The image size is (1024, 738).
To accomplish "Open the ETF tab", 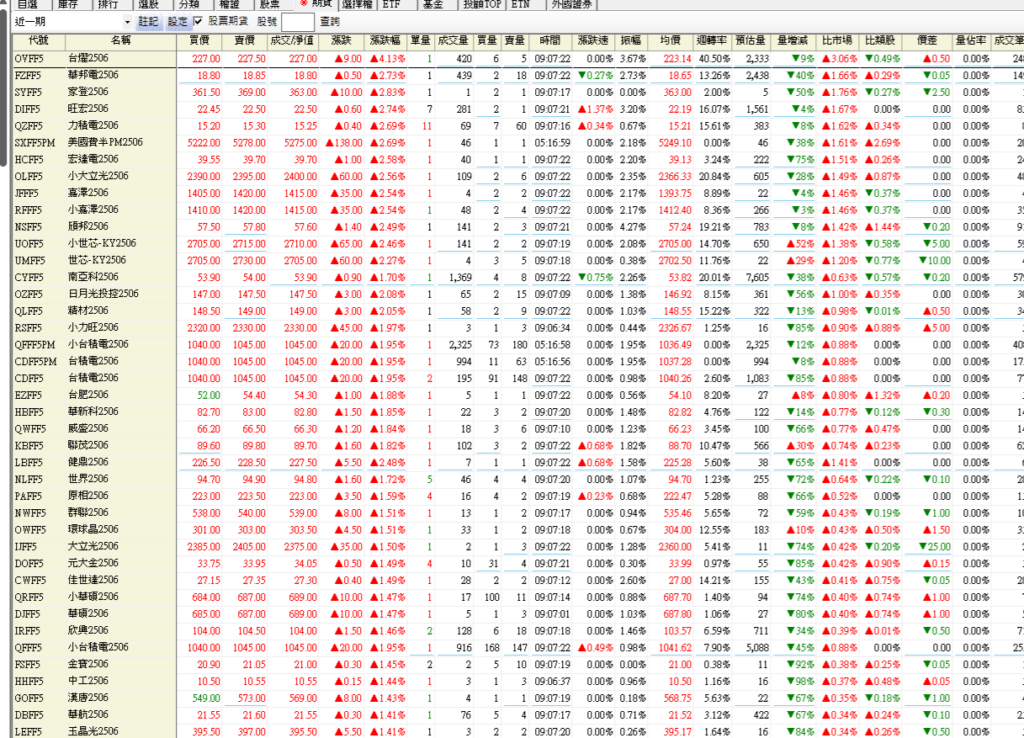I will [391, 4].
